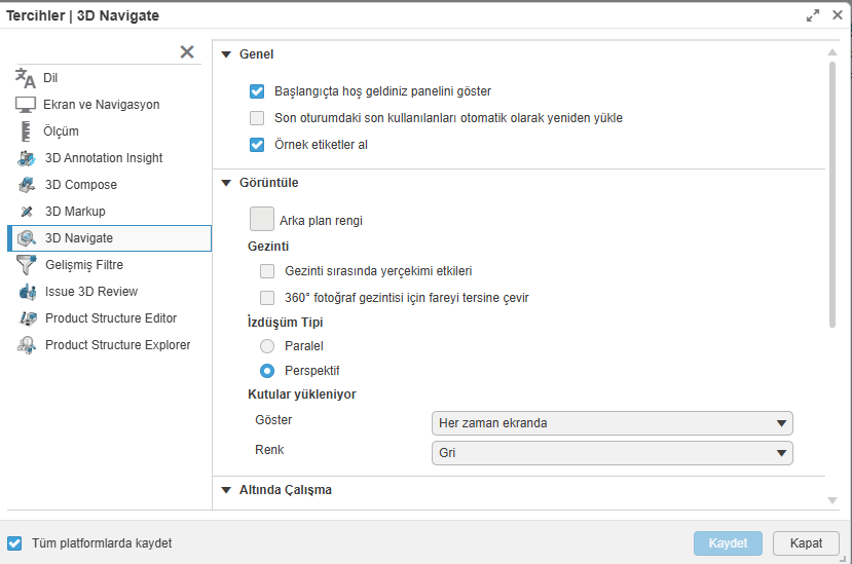Click the 3D Markup icon
This screenshot has height=564, width=852.
click(x=27, y=211)
